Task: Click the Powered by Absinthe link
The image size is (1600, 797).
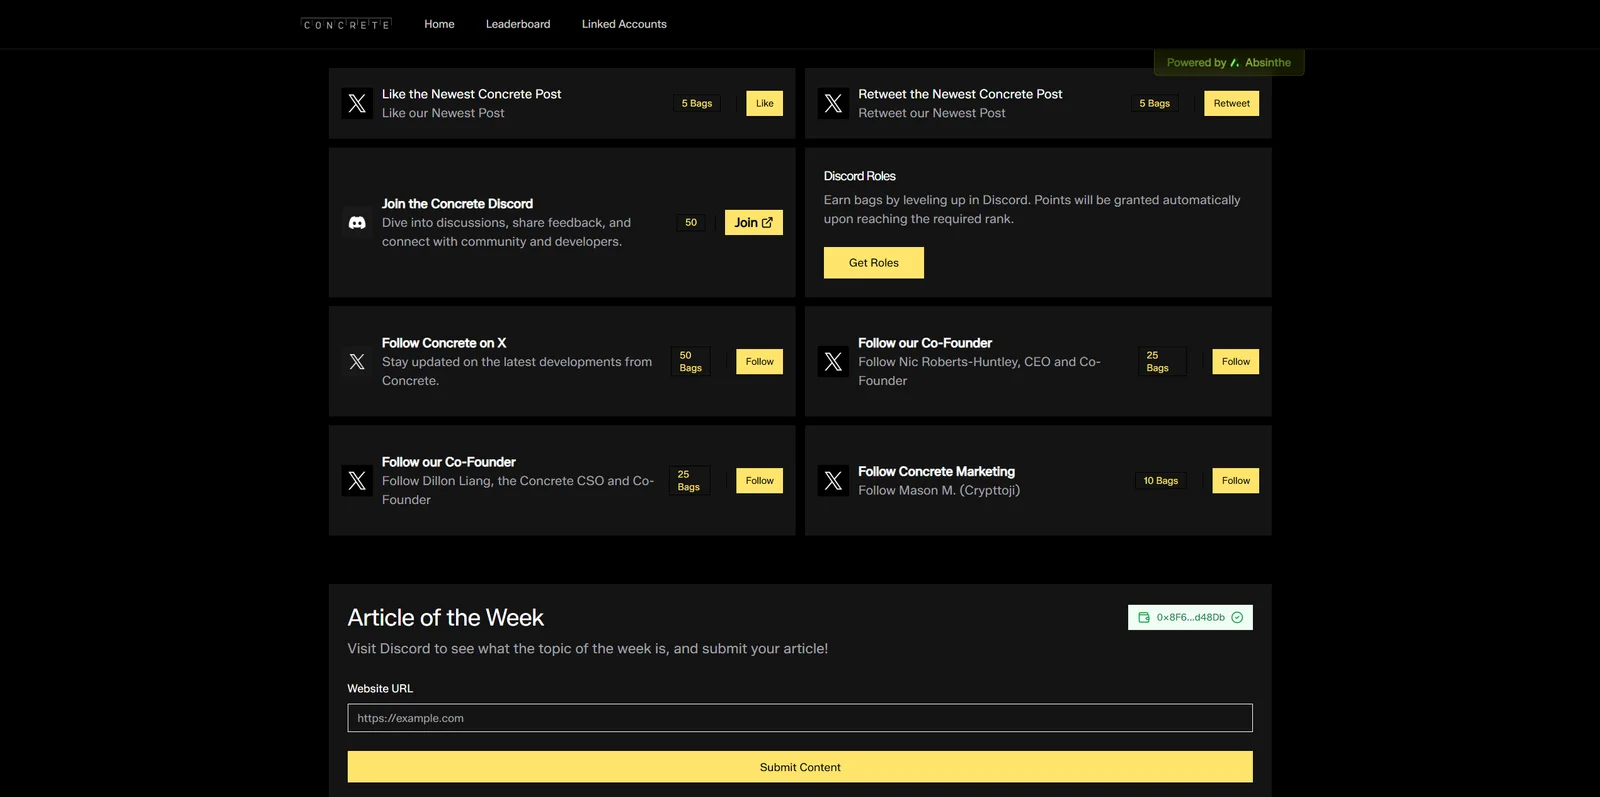Action: coord(1229,63)
